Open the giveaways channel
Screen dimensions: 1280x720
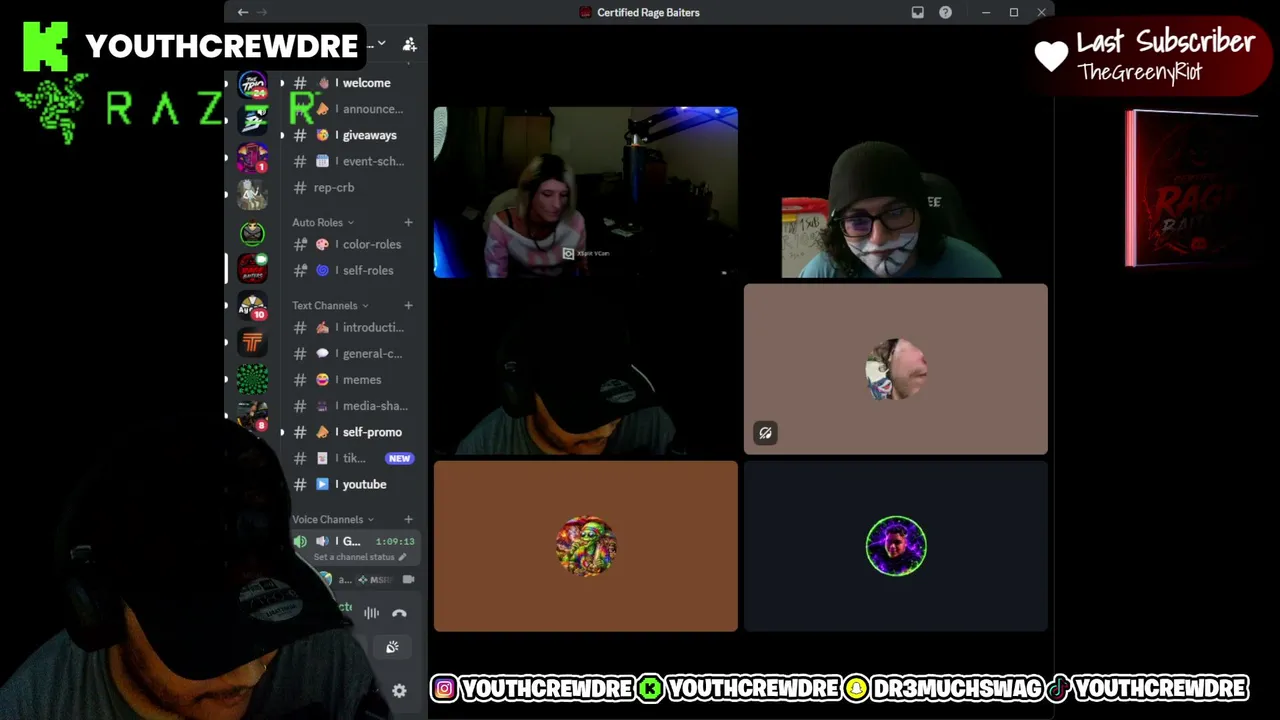click(x=349, y=135)
